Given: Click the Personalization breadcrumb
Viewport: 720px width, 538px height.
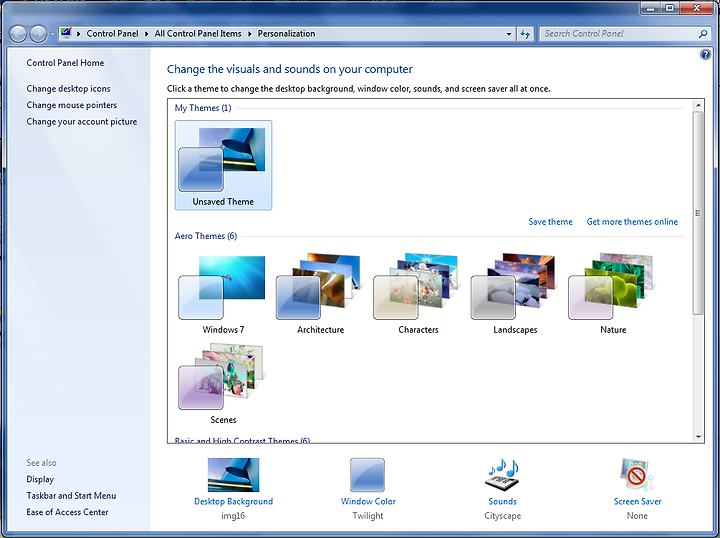Looking at the screenshot, I should [287, 34].
